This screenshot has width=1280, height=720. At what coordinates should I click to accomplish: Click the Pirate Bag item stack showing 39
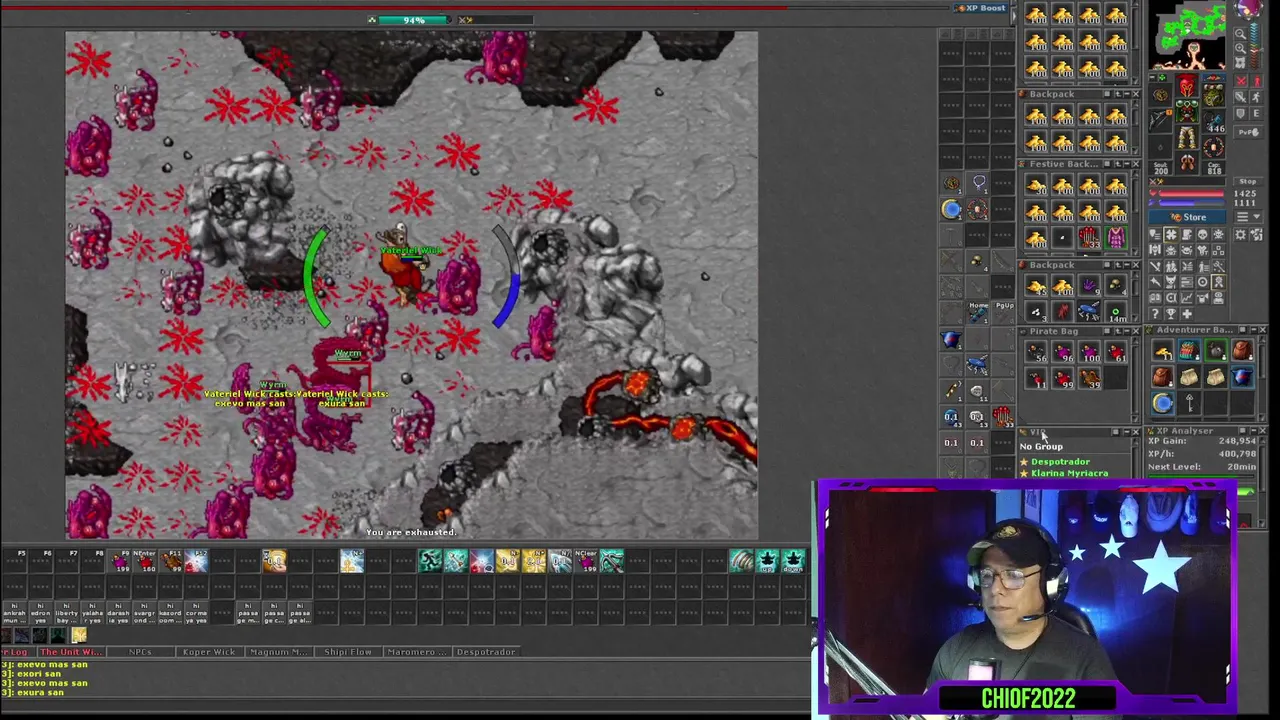pyautogui.click(x=1090, y=378)
